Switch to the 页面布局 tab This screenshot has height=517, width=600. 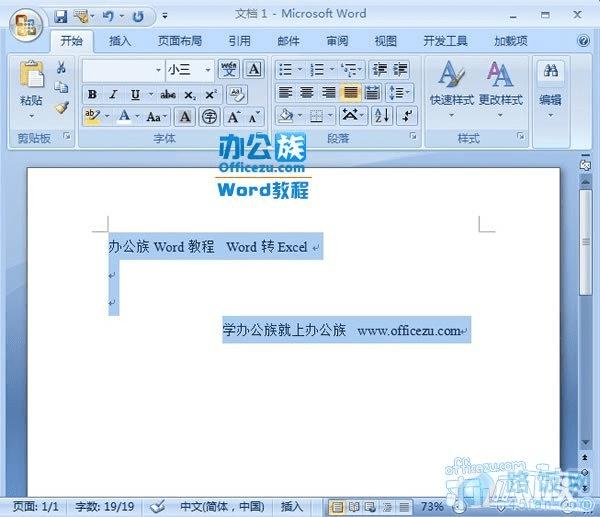click(180, 41)
